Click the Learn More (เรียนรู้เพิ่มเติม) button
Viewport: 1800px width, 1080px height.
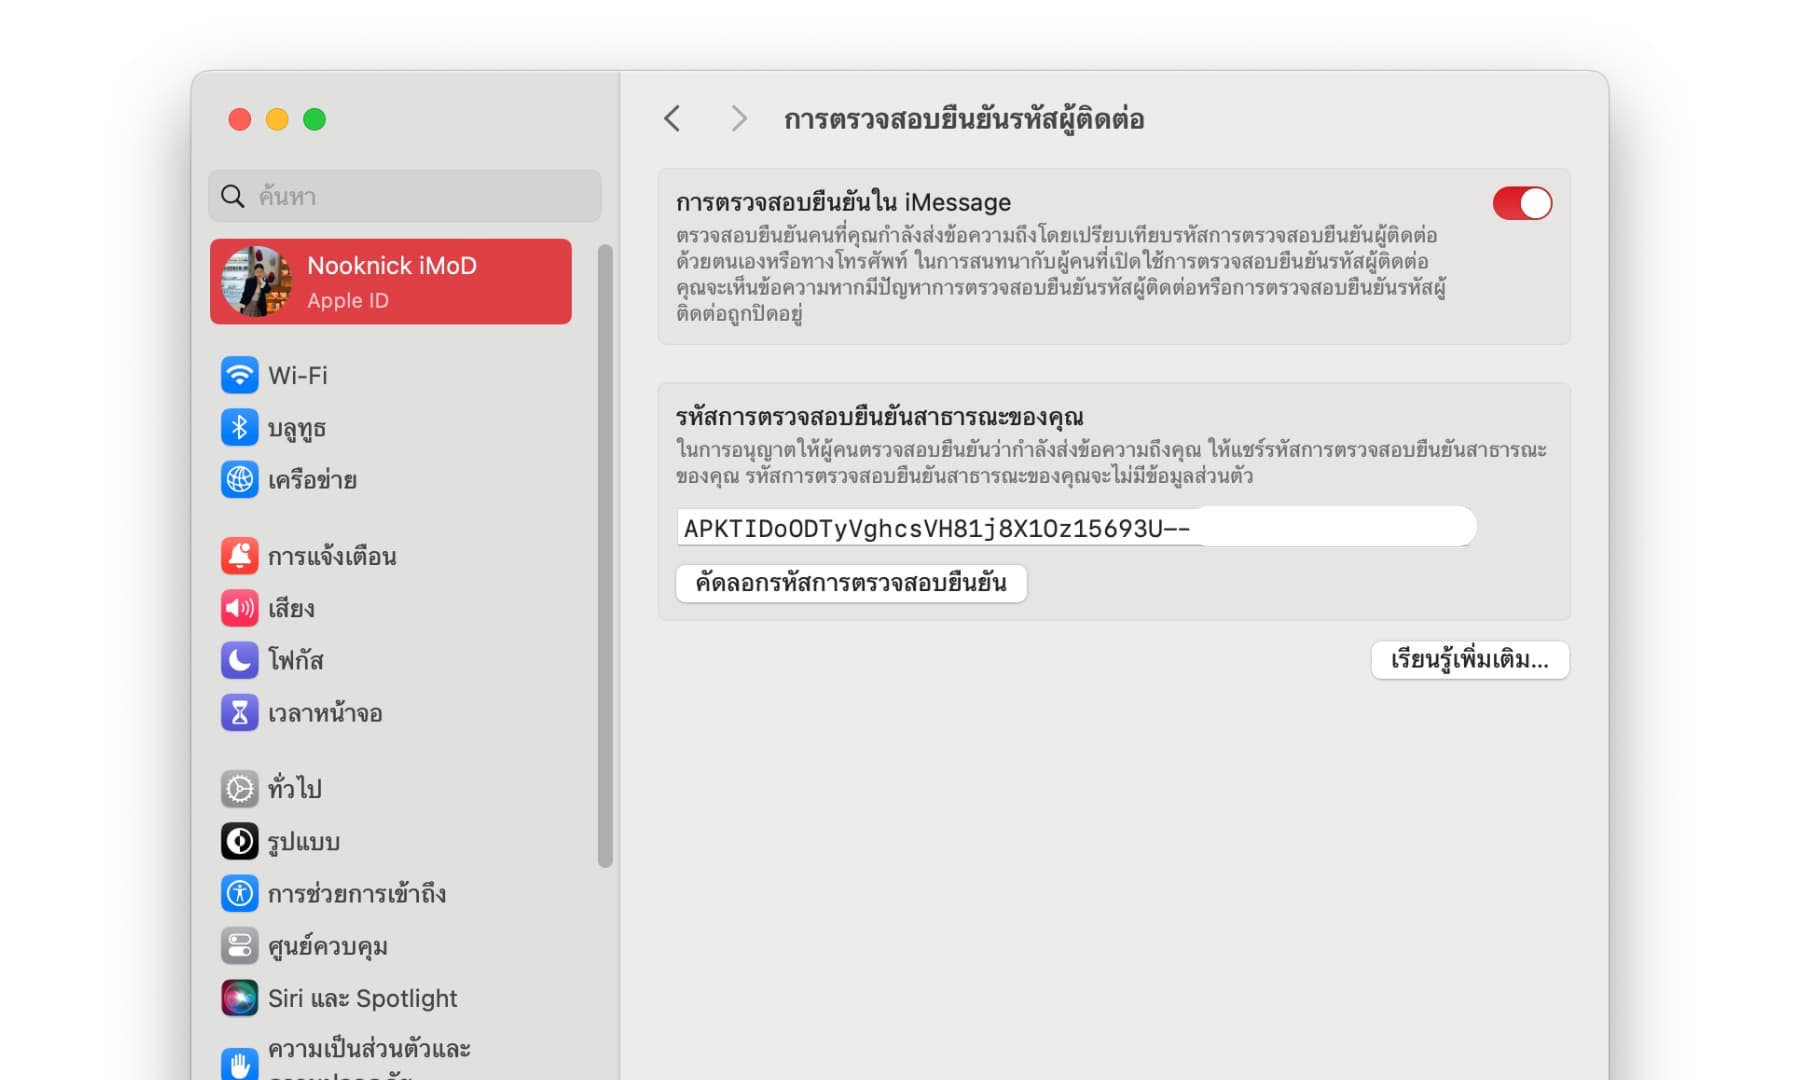1469,660
